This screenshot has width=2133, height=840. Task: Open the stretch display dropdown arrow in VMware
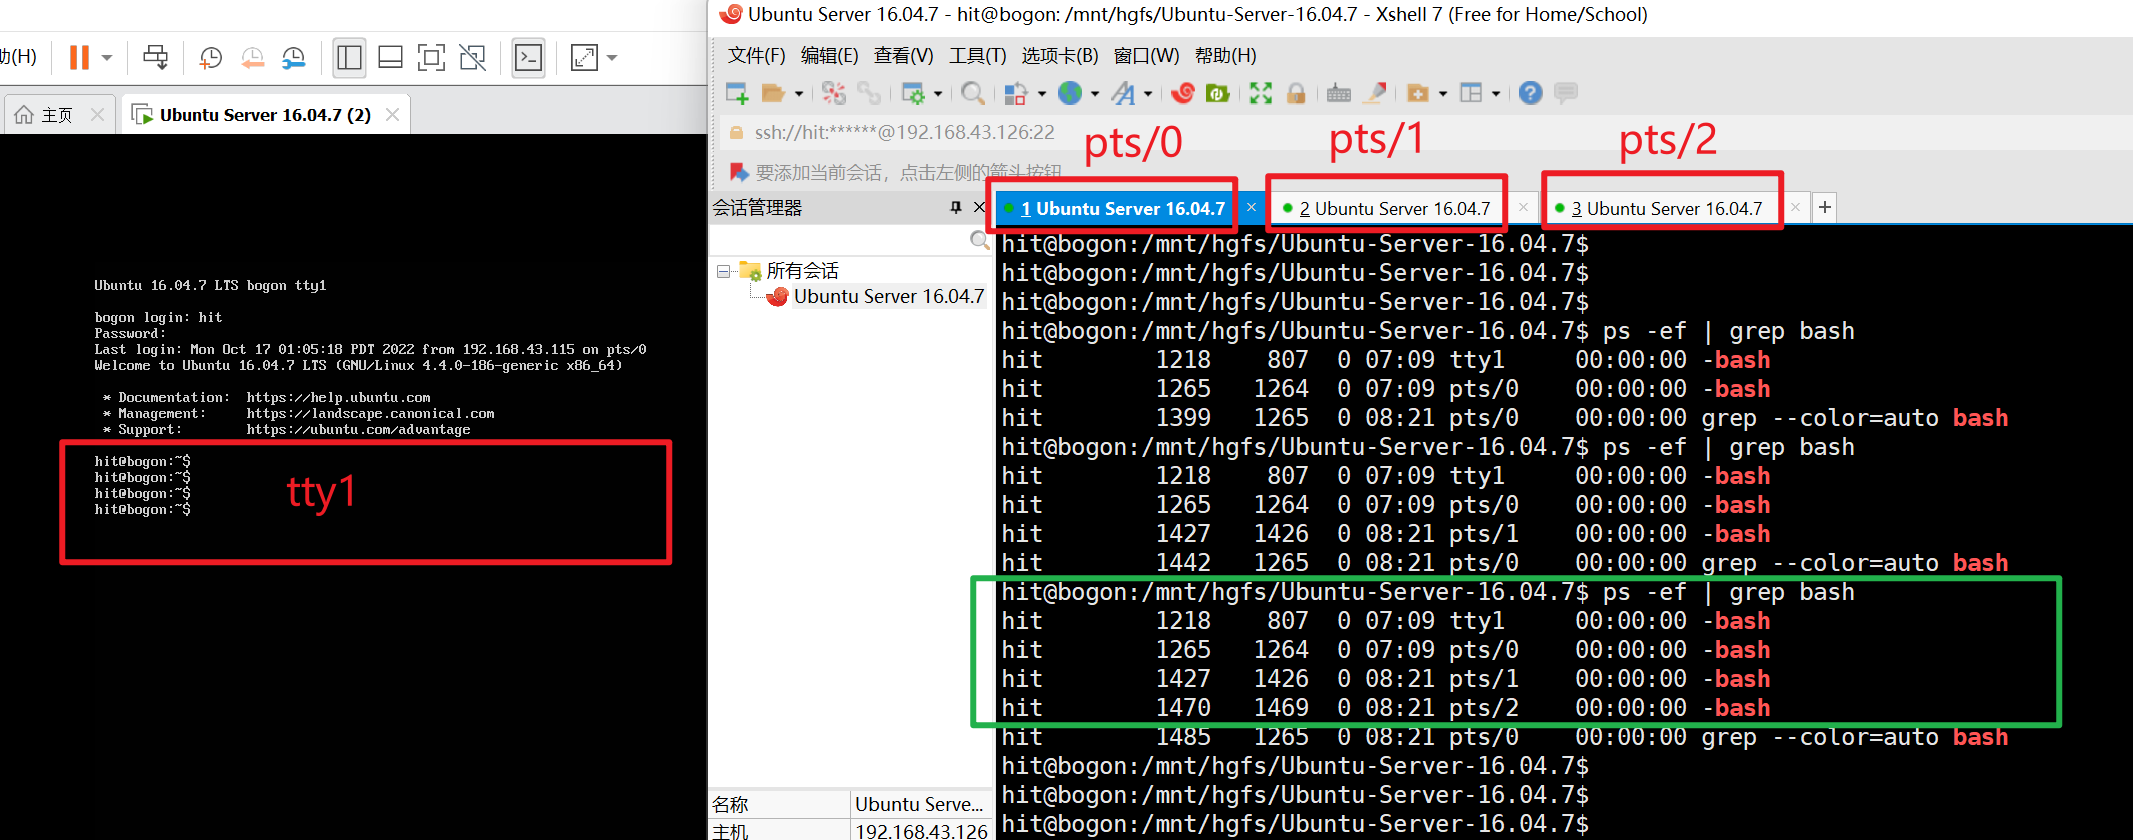tap(612, 58)
